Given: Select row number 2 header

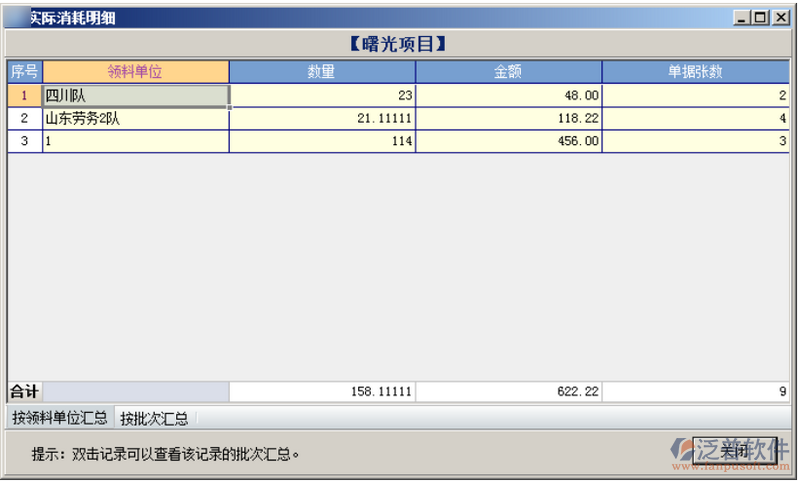Looking at the screenshot, I should click(24, 118).
